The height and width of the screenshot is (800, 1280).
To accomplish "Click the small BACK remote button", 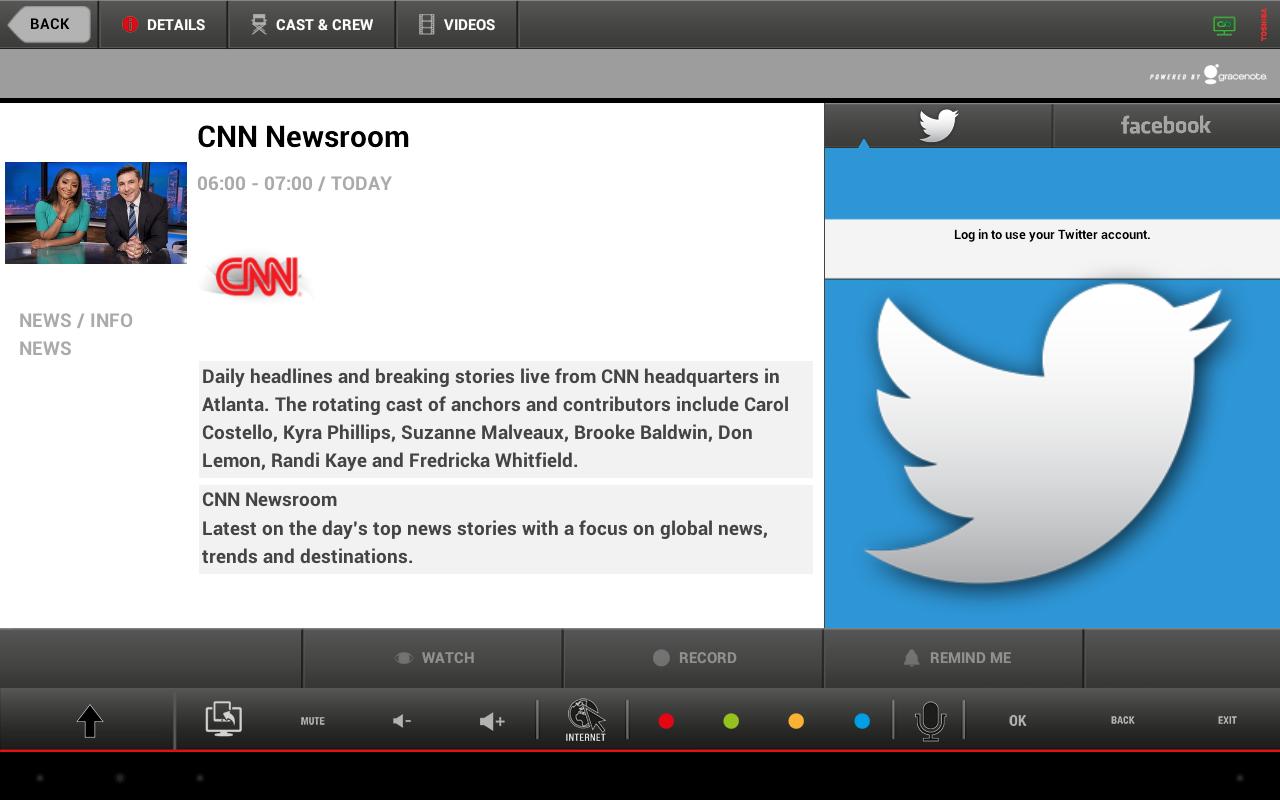I will pos(1123,720).
